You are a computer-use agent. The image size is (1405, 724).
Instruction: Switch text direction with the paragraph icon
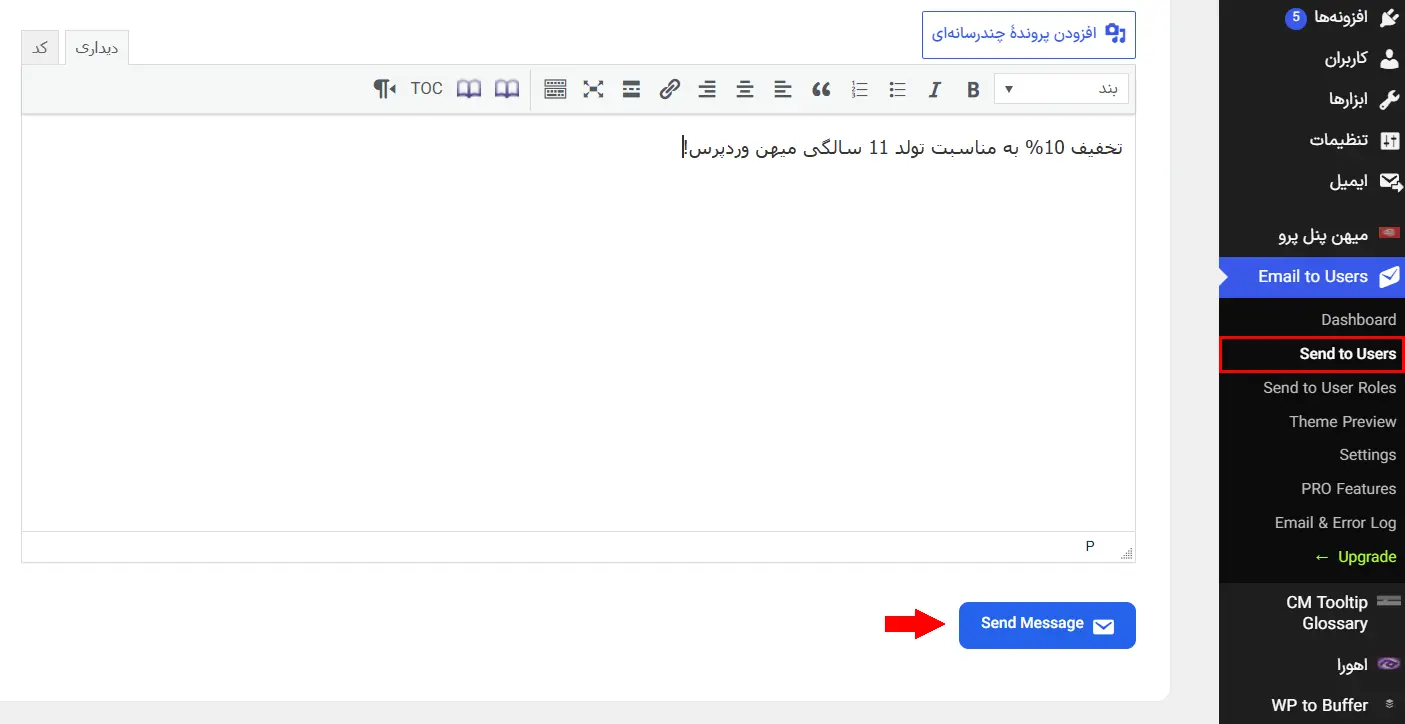point(385,90)
